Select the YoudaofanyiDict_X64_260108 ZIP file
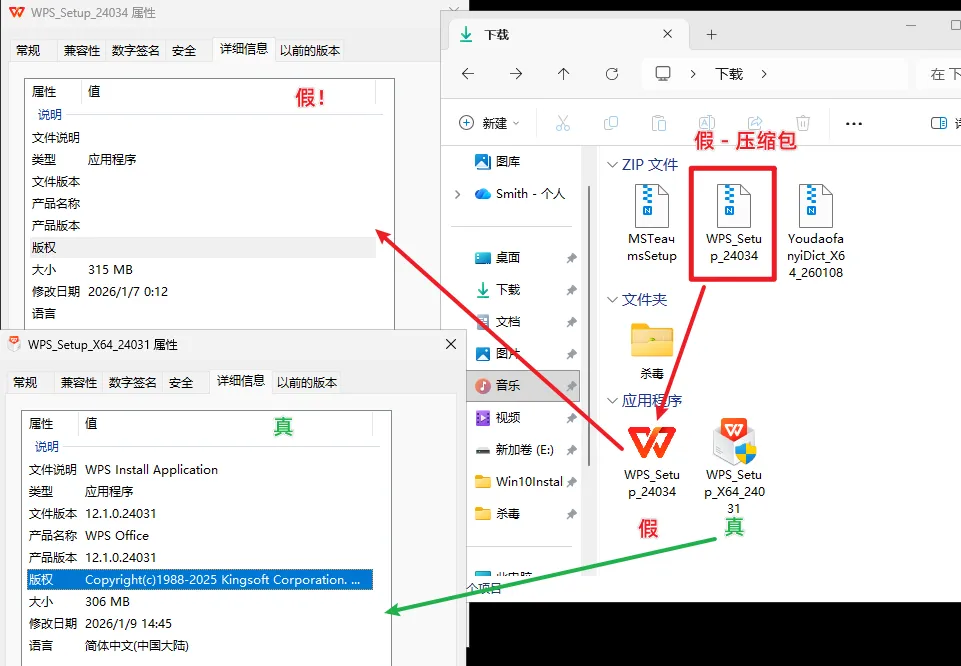 [816, 232]
